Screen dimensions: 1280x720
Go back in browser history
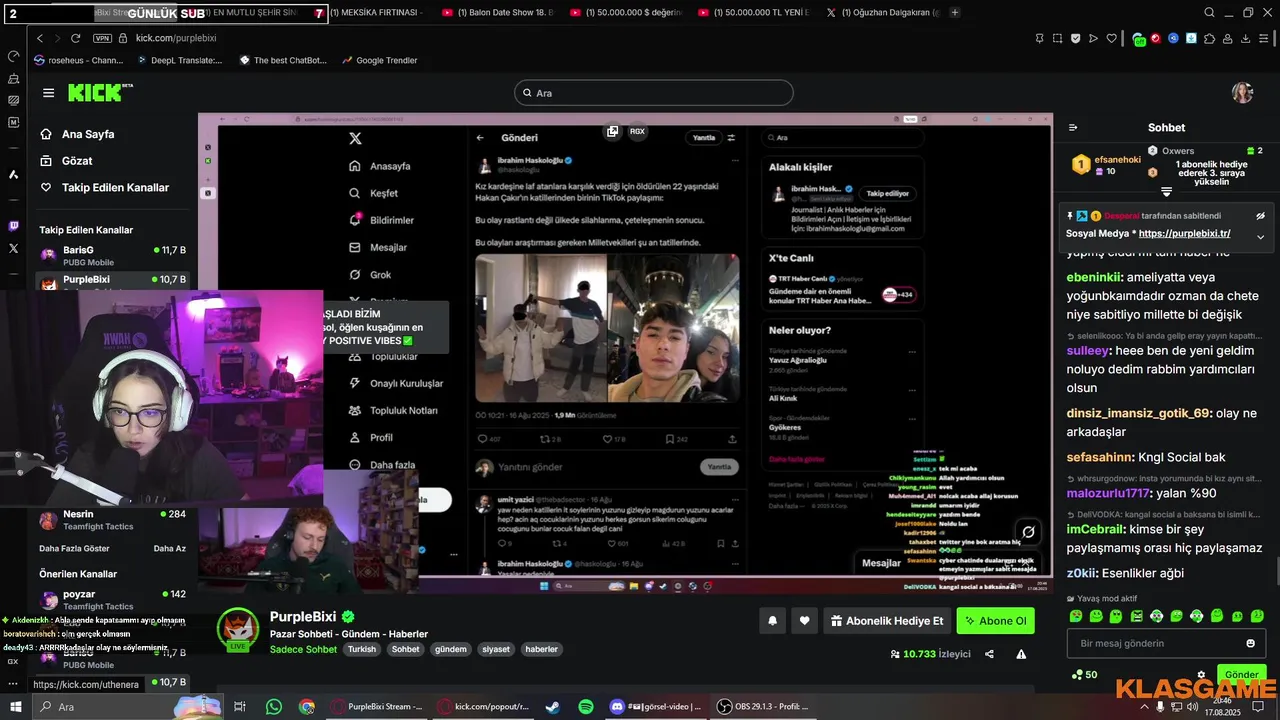point(40,38)
